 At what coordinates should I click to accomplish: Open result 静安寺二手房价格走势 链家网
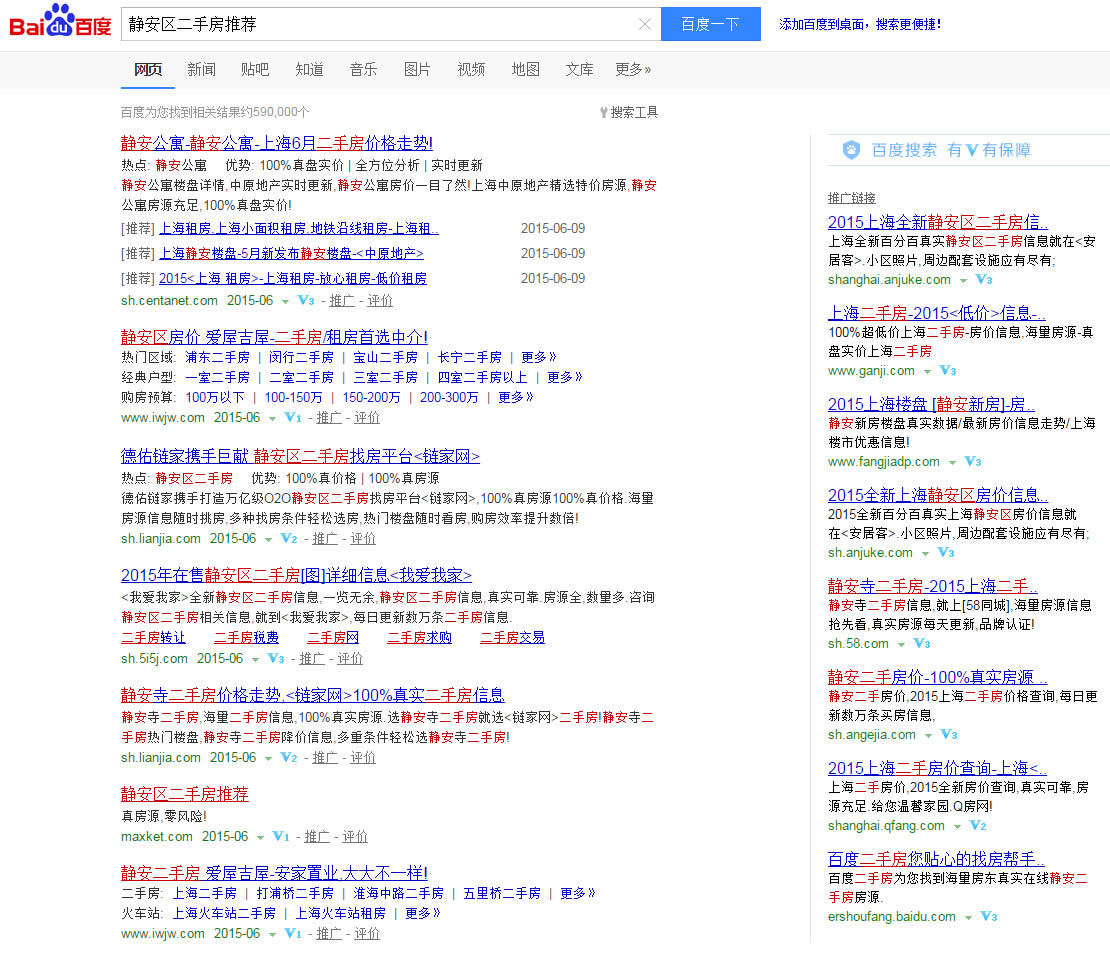click(312, 695)
